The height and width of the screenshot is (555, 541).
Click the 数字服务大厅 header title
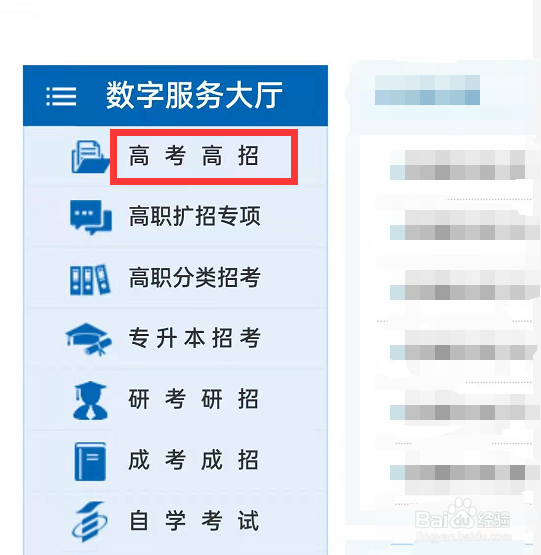pos(194,95)
